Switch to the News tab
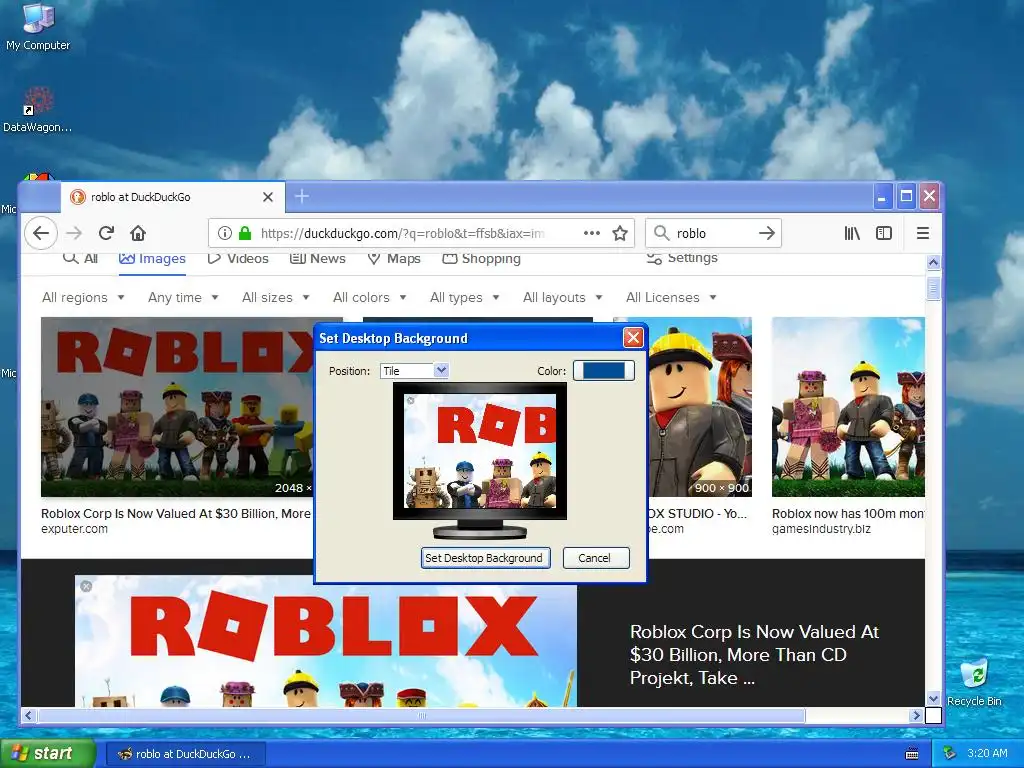This screenshot has width=1024, height=768. pos(317,259)
